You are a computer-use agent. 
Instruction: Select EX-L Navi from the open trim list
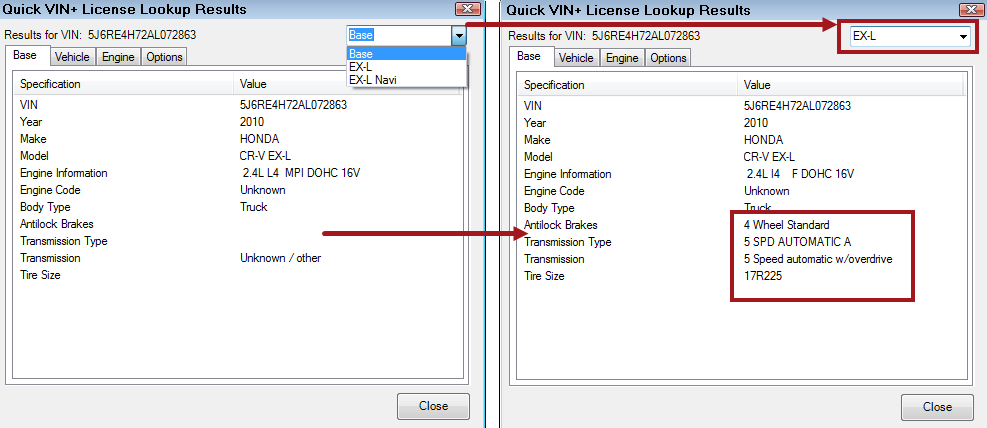click(372, 80)
